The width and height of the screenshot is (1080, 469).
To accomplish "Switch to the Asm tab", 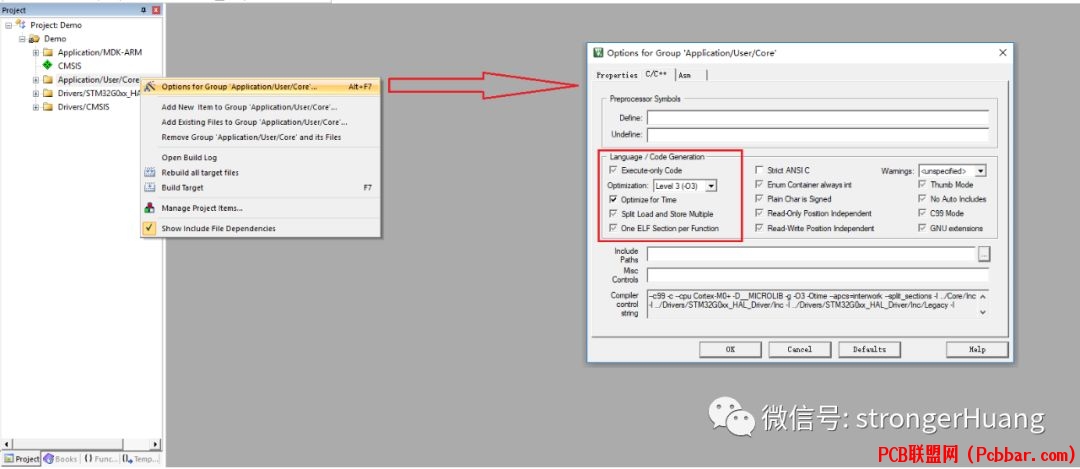I will point(685,75).
